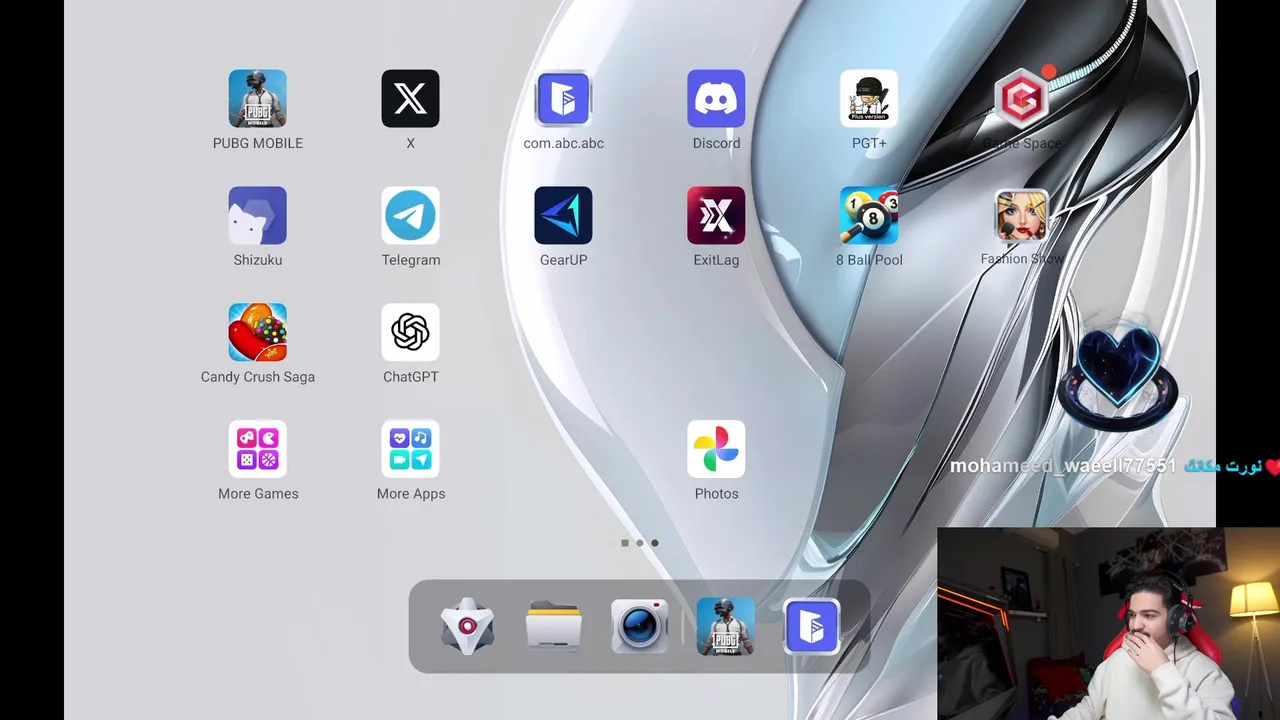Launch the Fashion Show game
The height and width of the screenshot is (720, 1280).
coord(1022,215)
